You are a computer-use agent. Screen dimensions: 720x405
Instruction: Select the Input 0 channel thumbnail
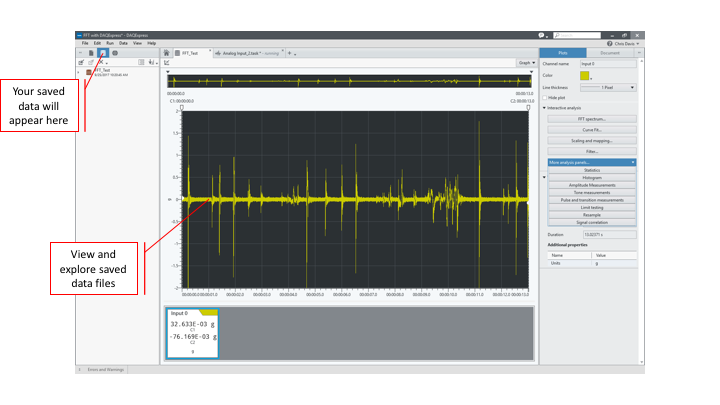tap(191, 332)
